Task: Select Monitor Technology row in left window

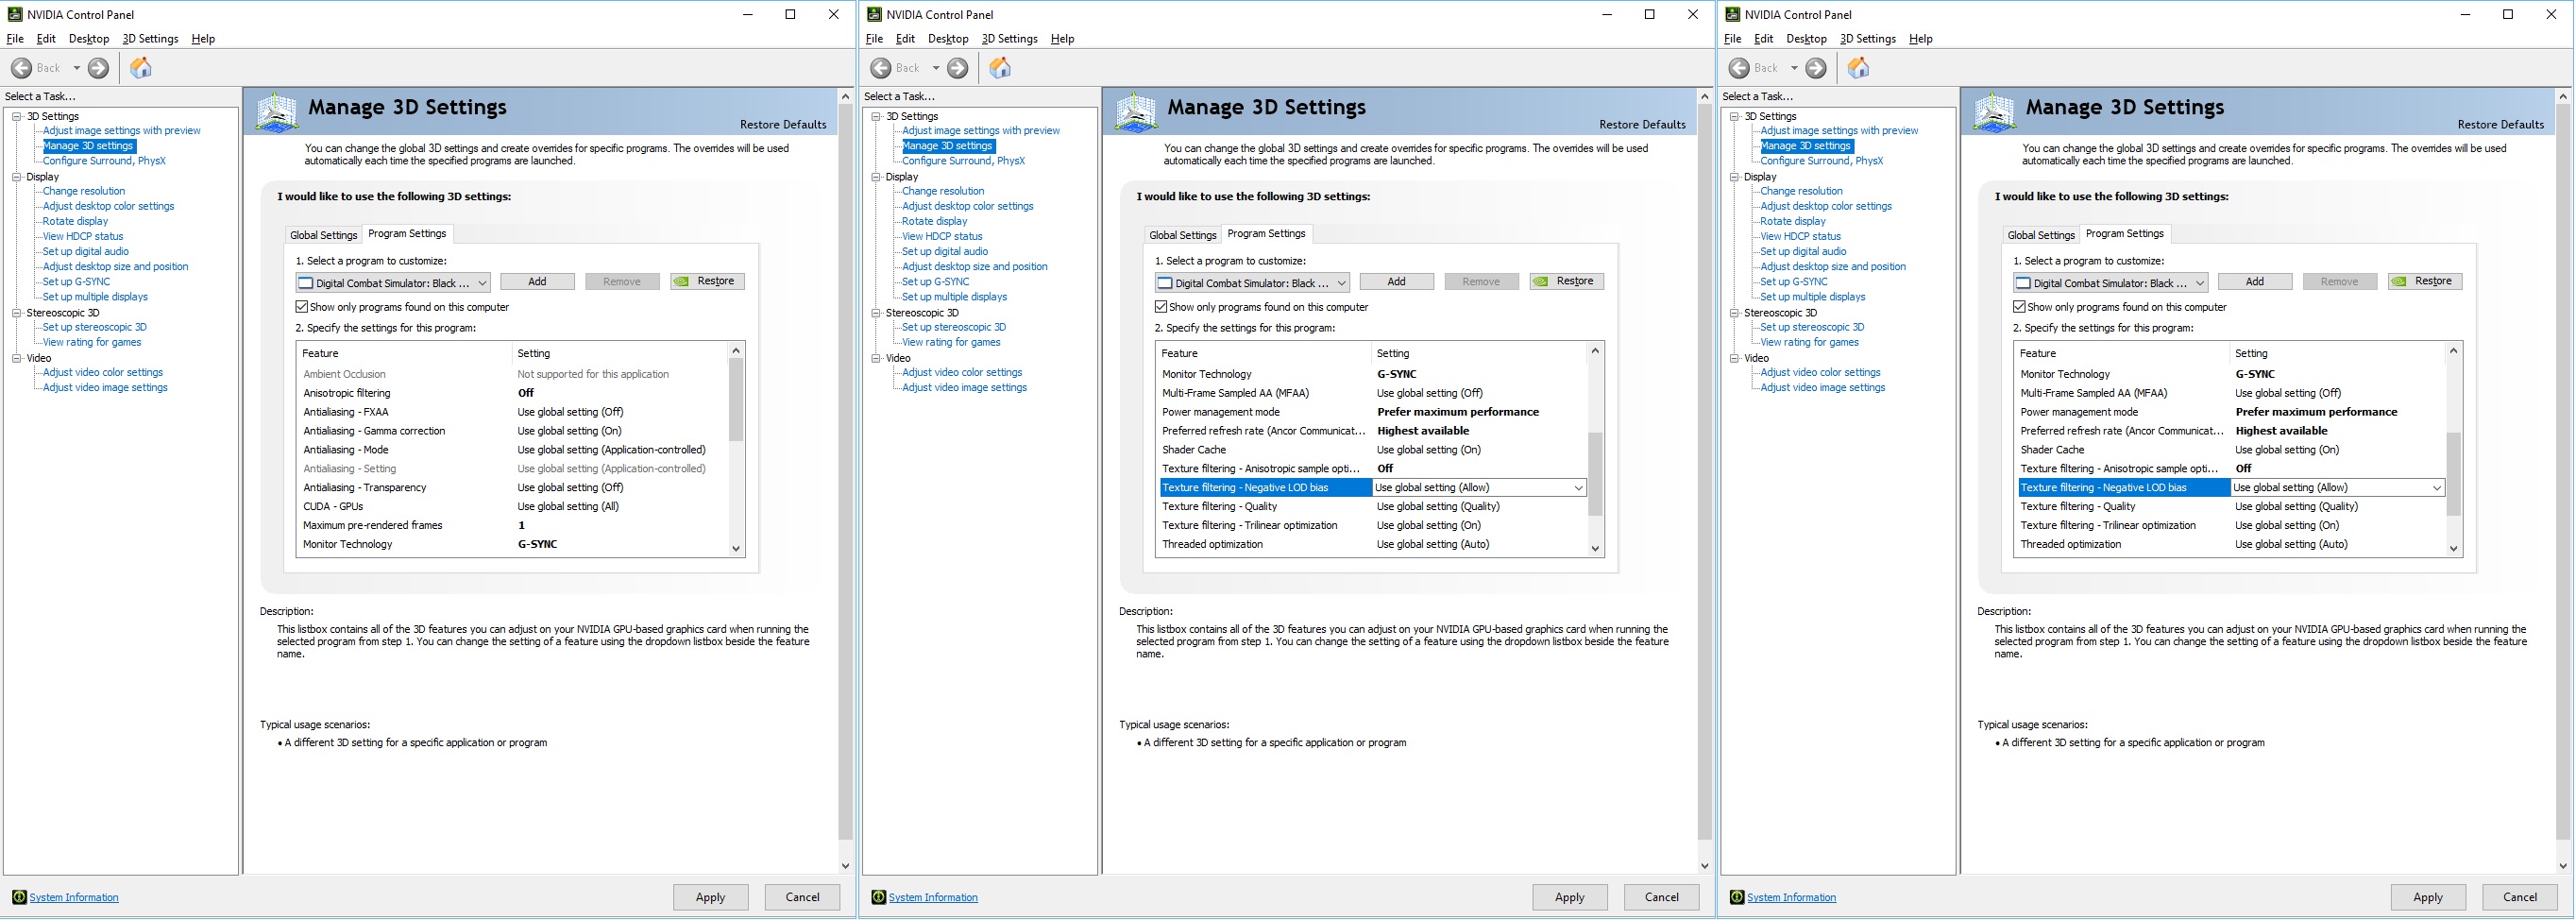Action: [512, 544]
